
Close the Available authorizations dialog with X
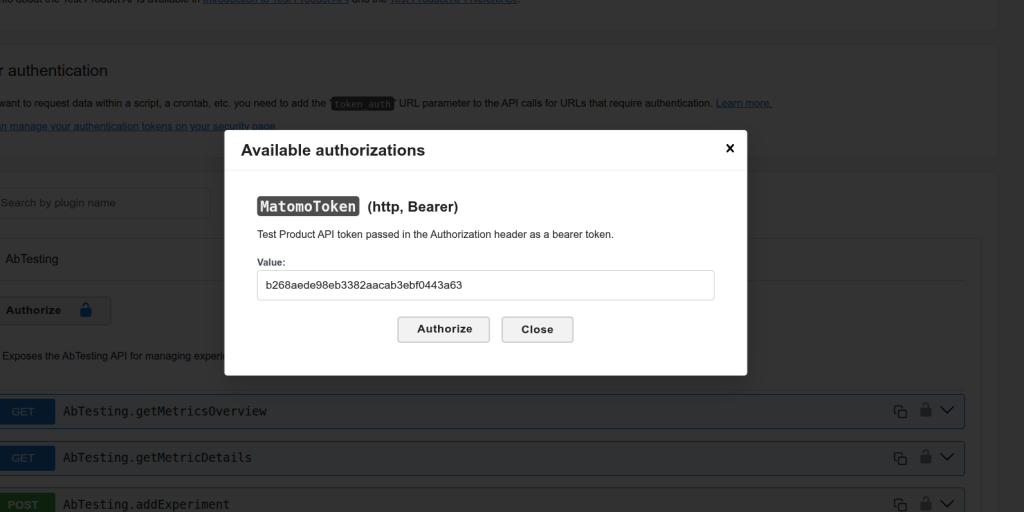click(730, 148)
